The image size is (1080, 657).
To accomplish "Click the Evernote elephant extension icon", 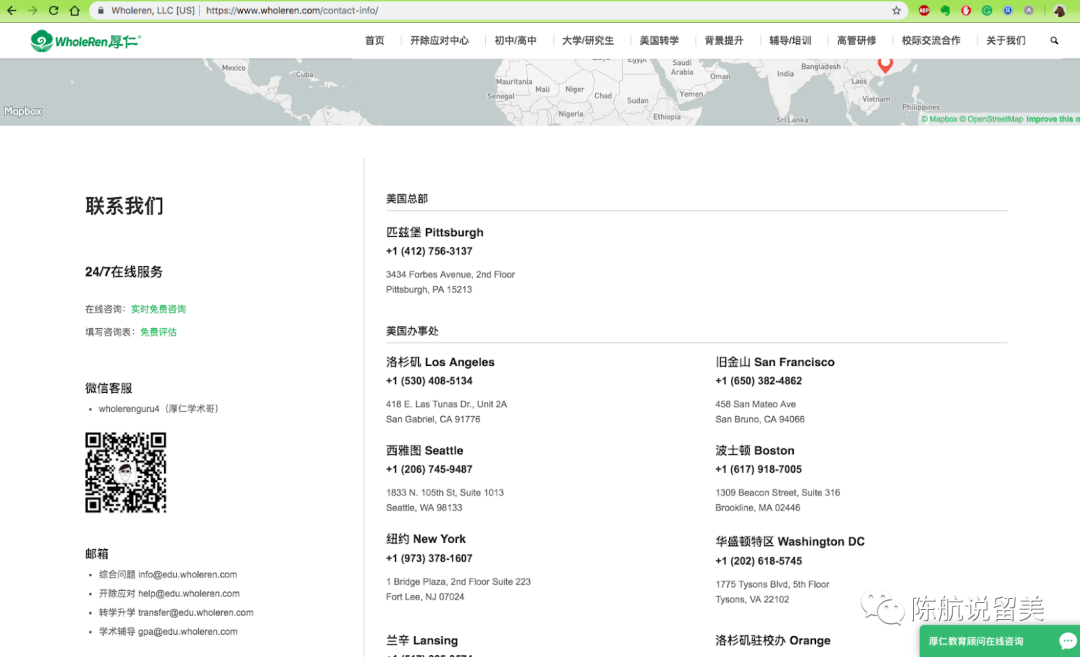I will pyautogui.click(x=945, y=10).
